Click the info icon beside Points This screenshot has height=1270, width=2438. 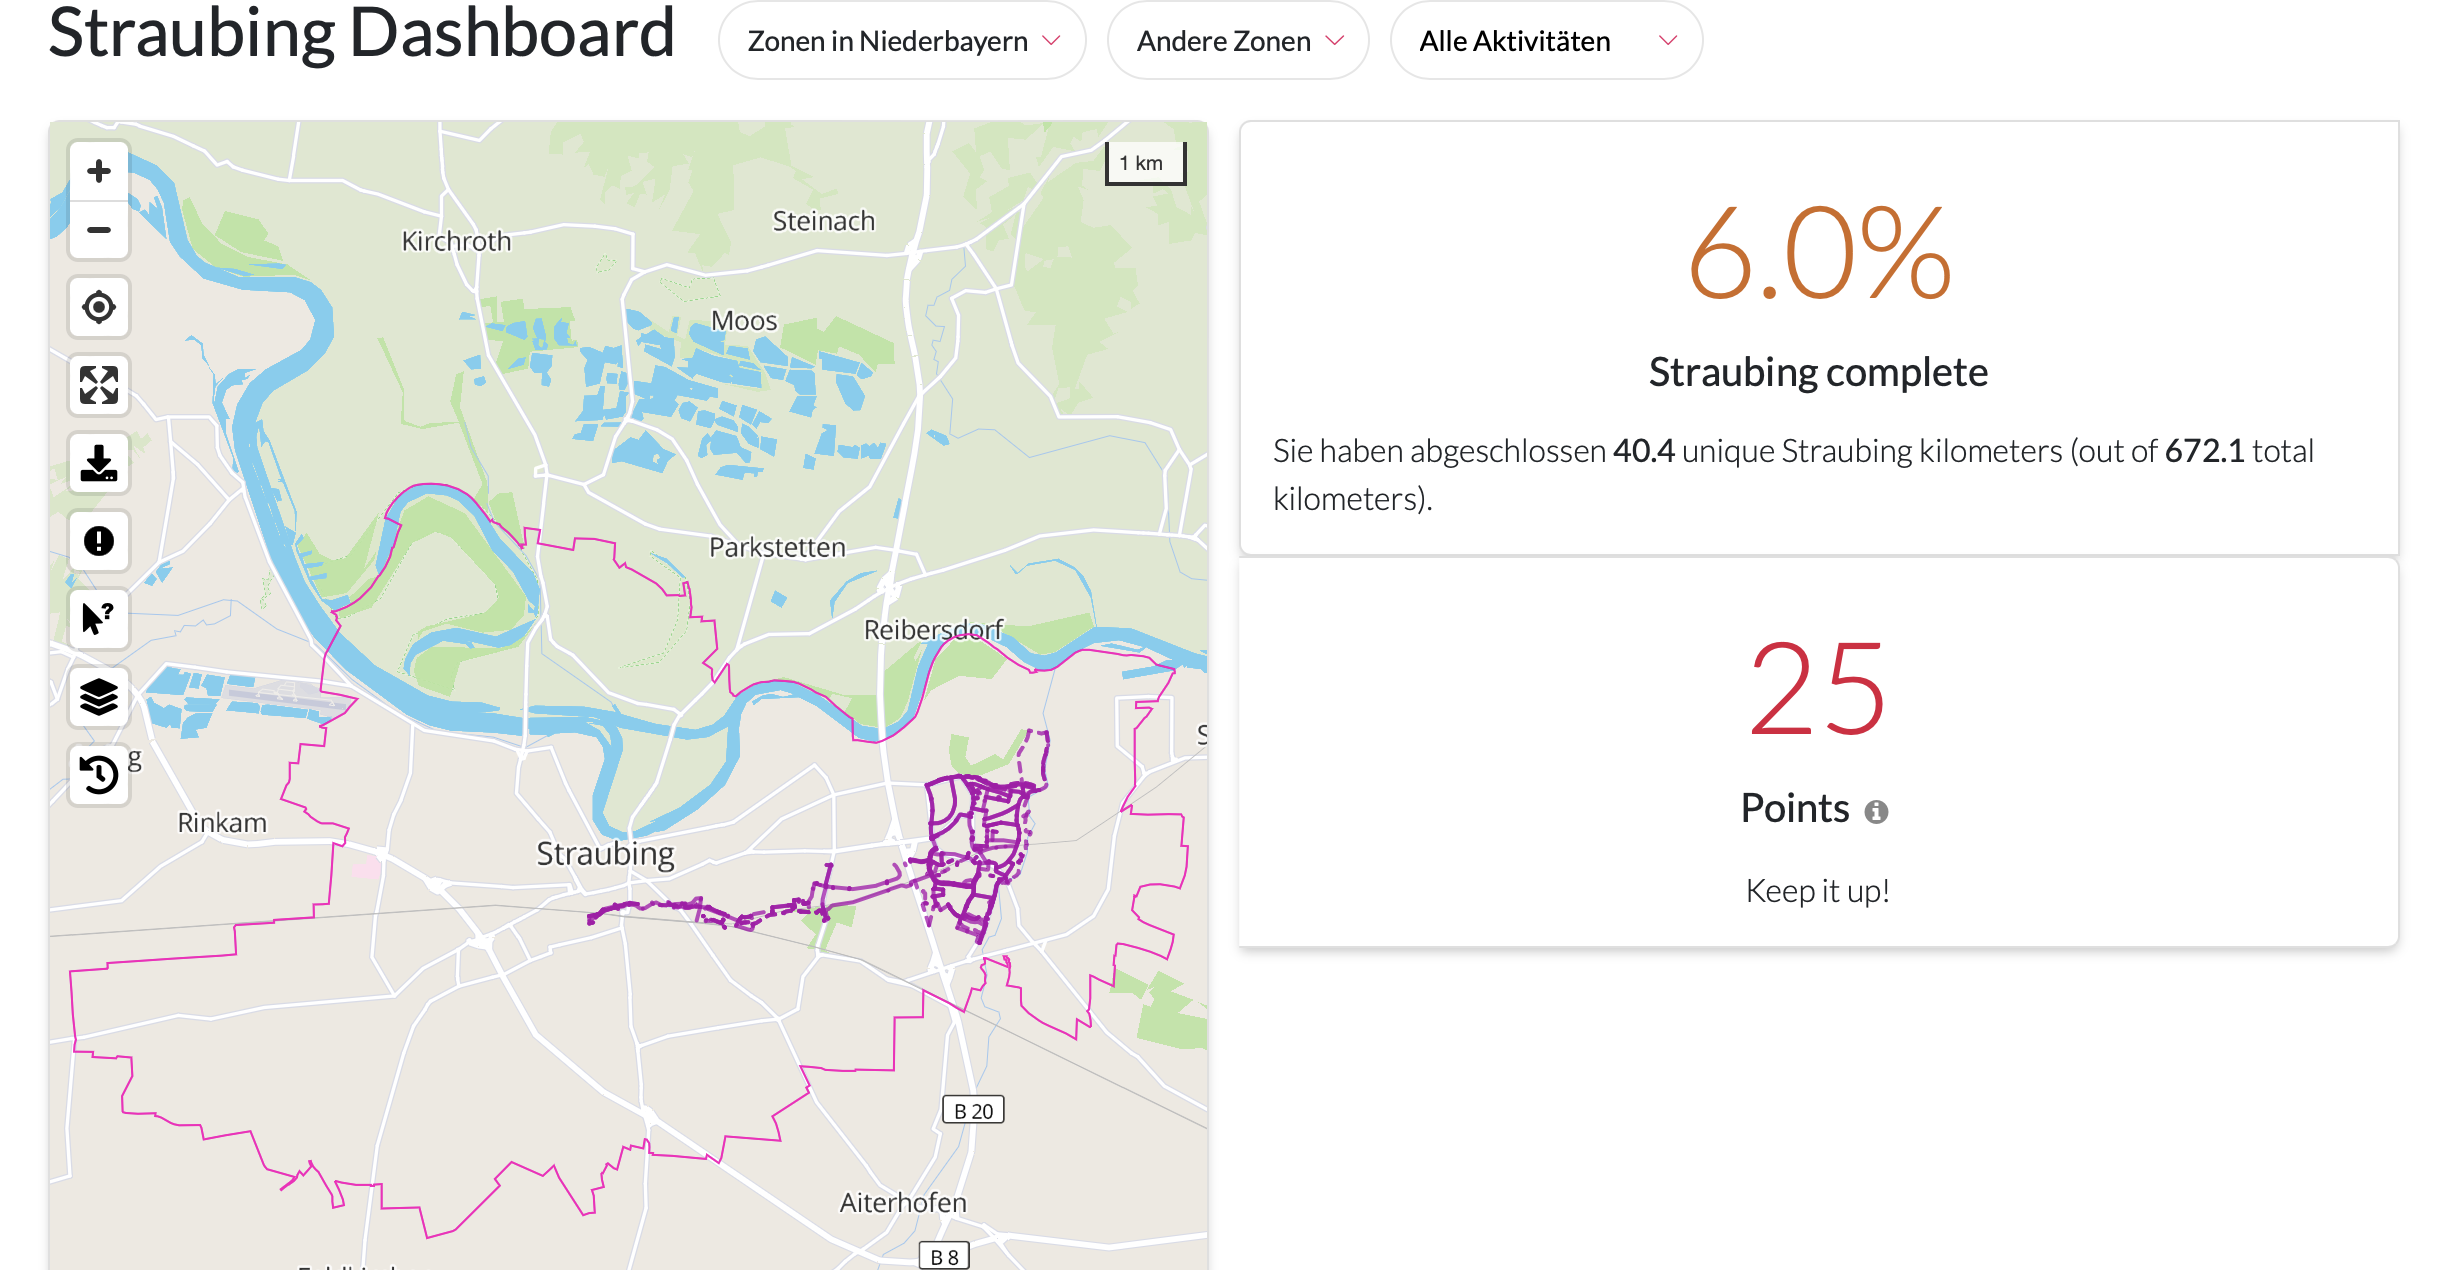point(1876,812)
